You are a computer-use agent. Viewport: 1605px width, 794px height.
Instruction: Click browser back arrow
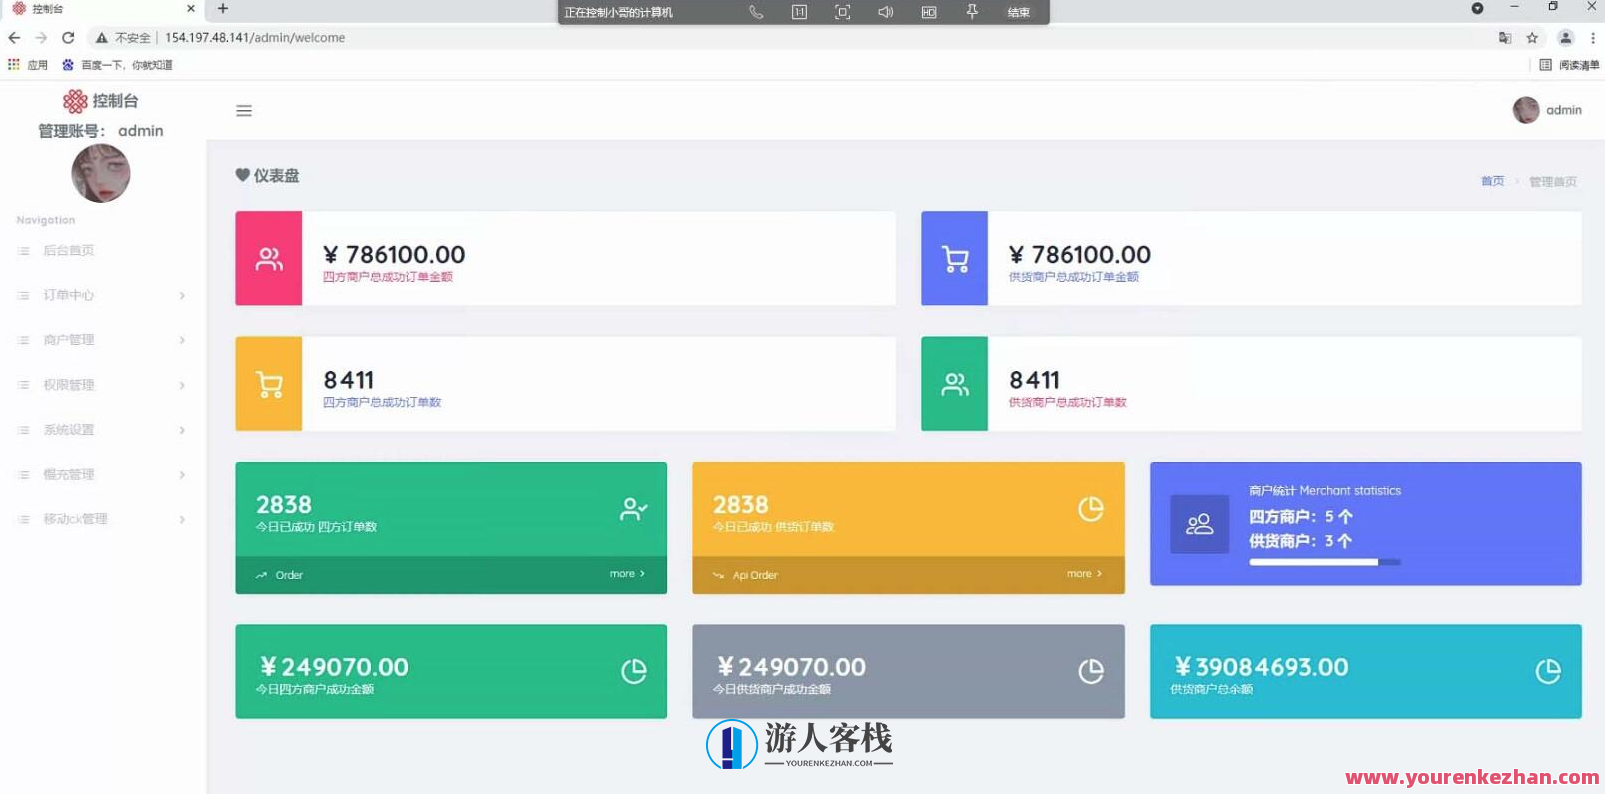point(14,38)
